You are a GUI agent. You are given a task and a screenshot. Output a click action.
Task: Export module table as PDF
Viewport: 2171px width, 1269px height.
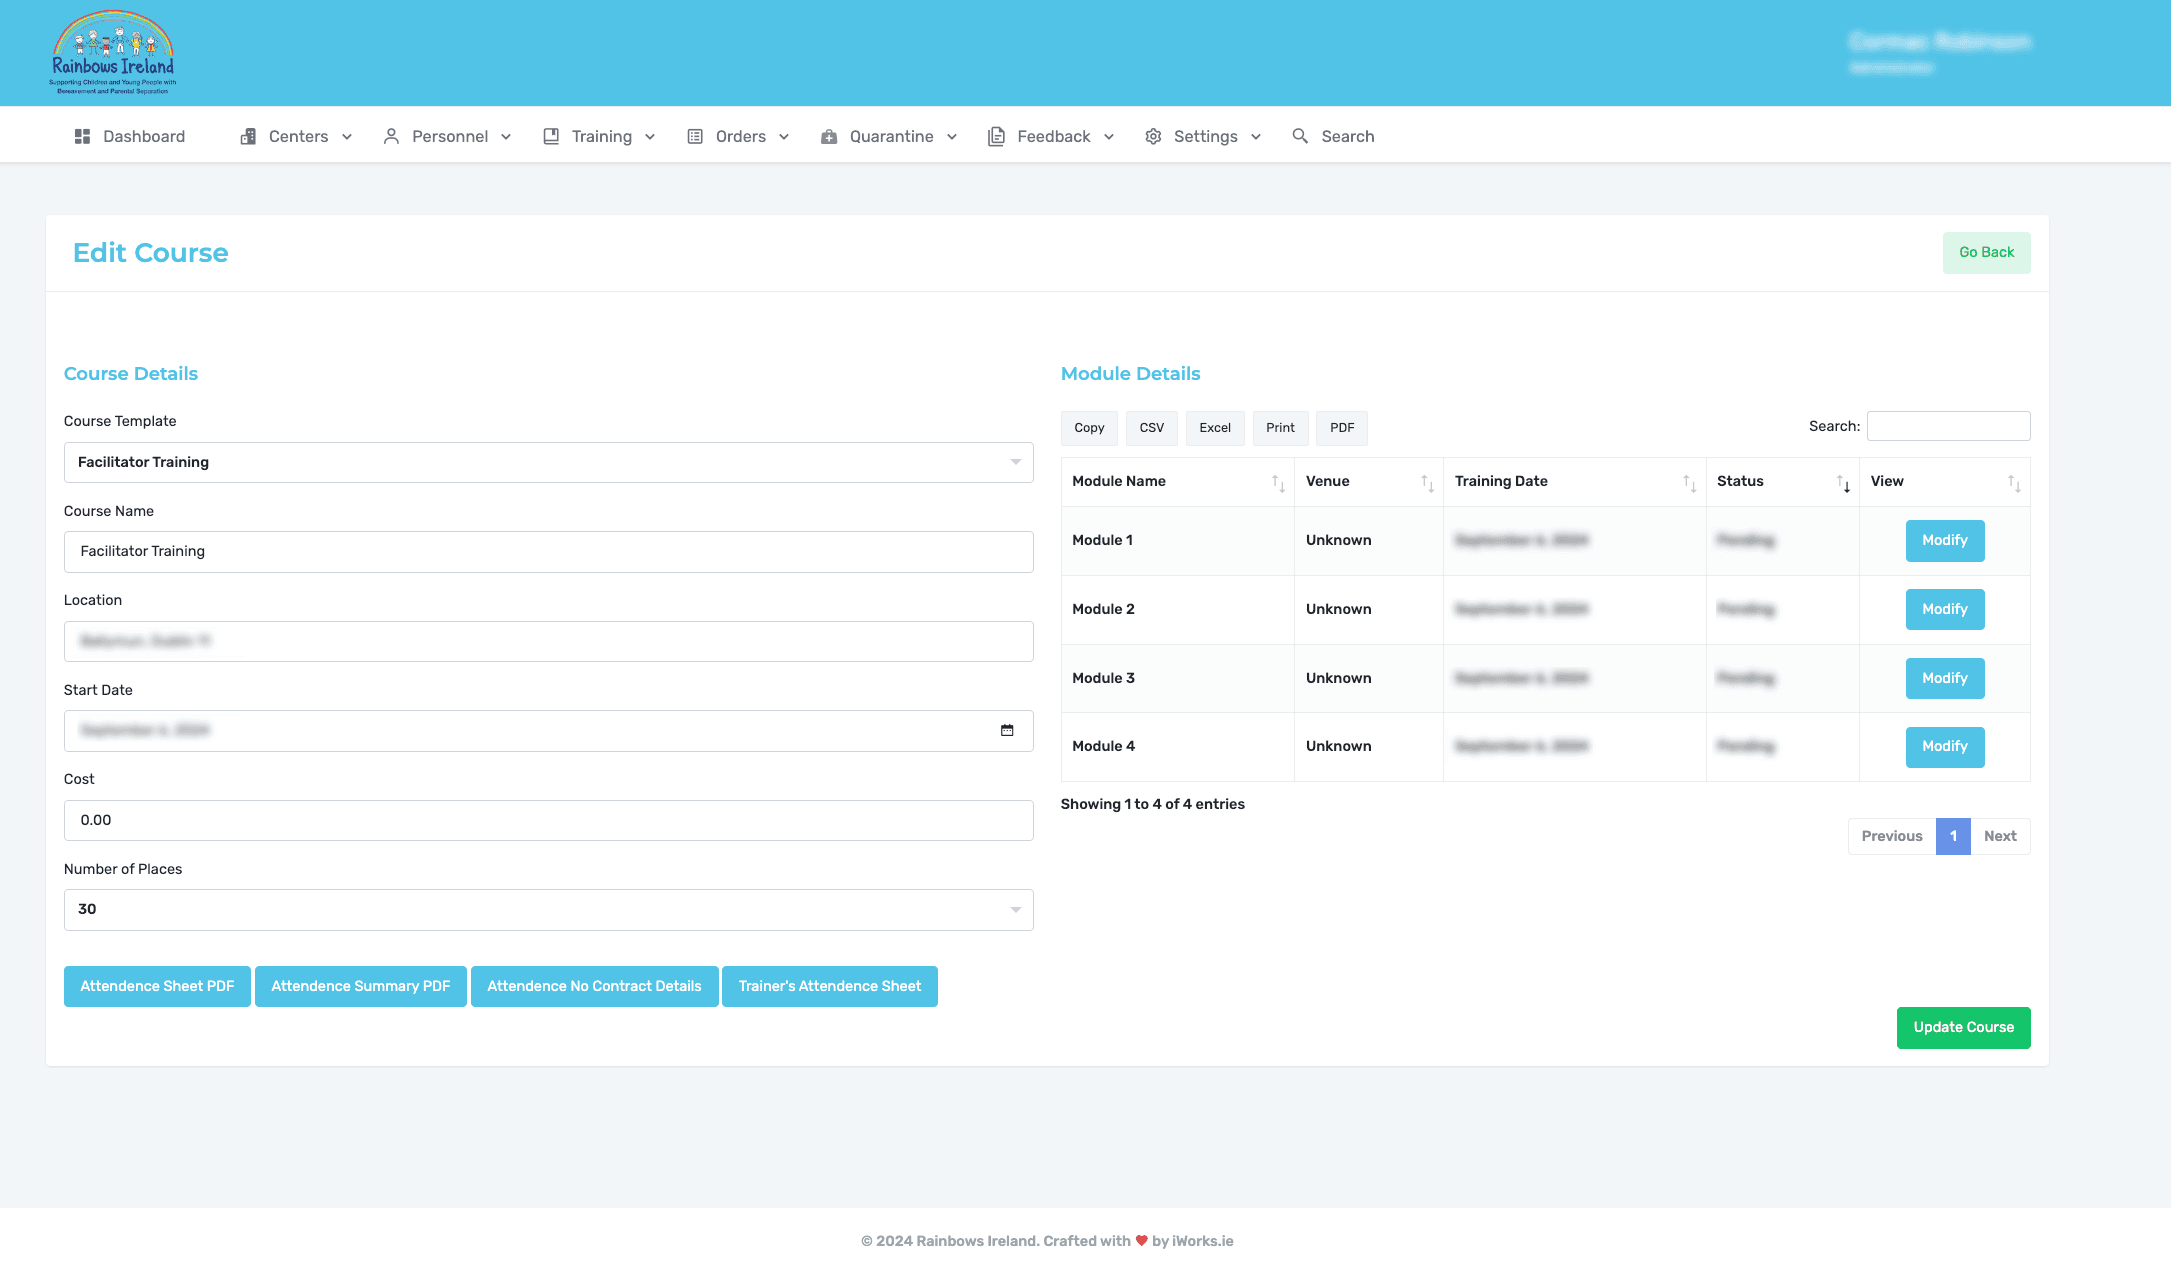pyautogui.click(x=1342, y=427)
